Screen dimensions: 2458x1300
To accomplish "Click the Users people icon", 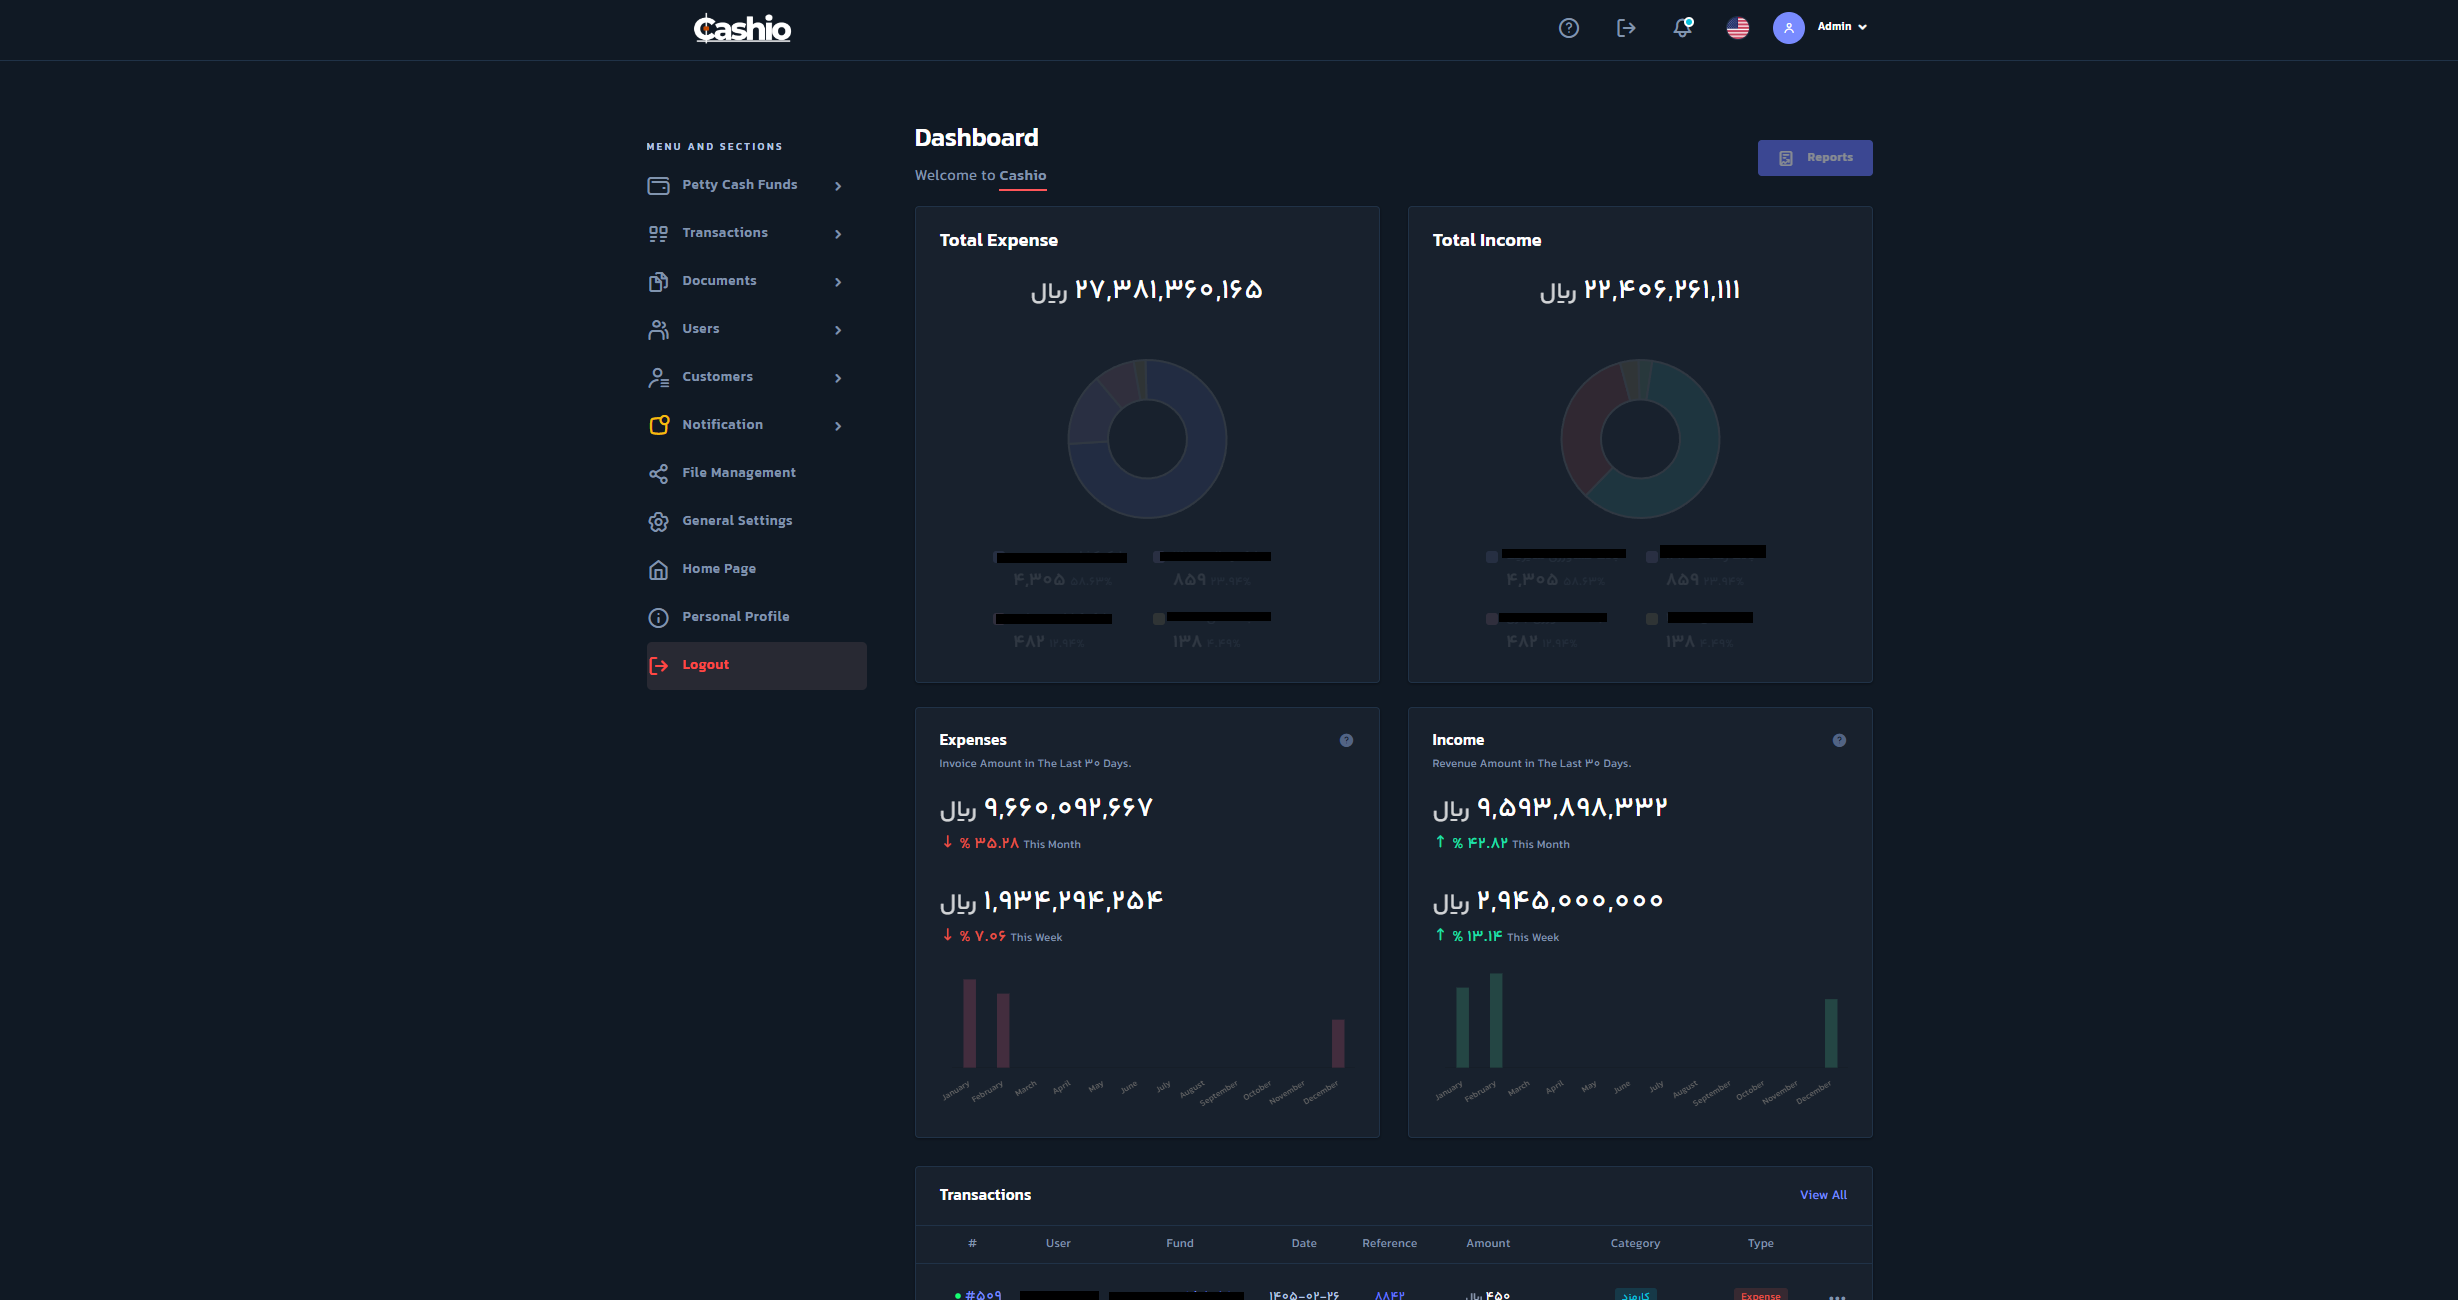I will click(x=658, y=329).
